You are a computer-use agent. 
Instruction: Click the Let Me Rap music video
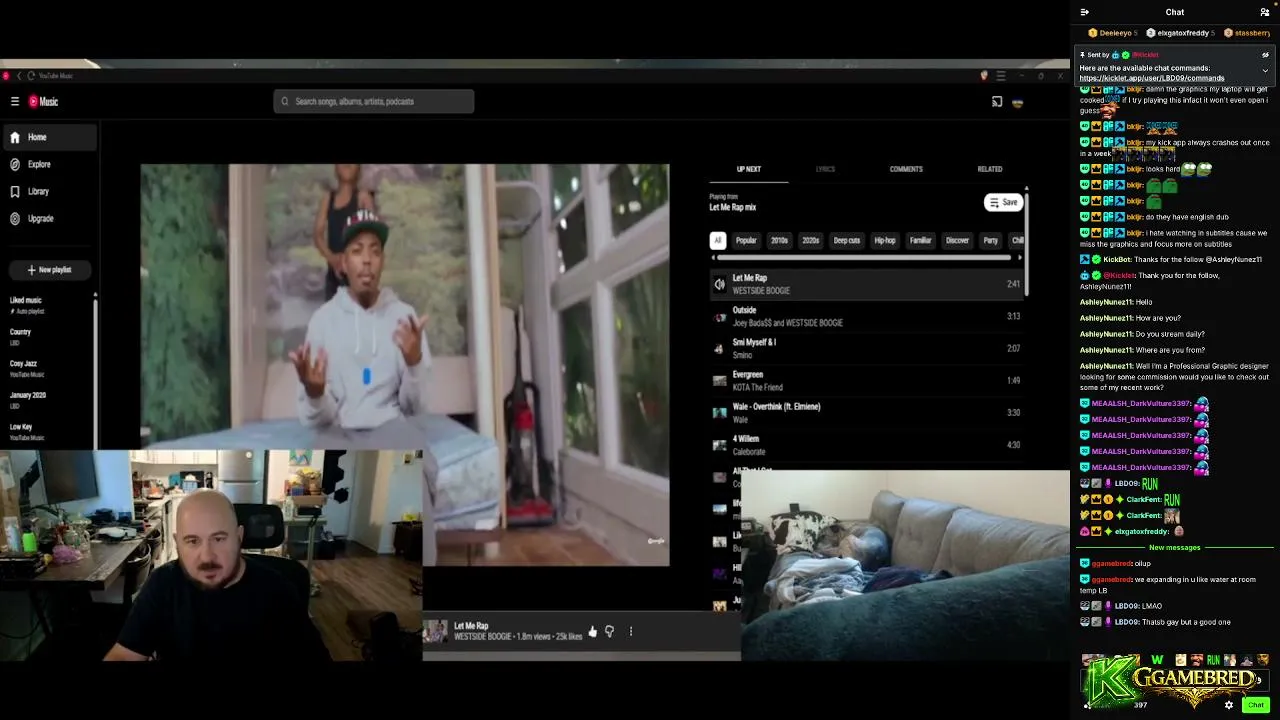(405, 365)
